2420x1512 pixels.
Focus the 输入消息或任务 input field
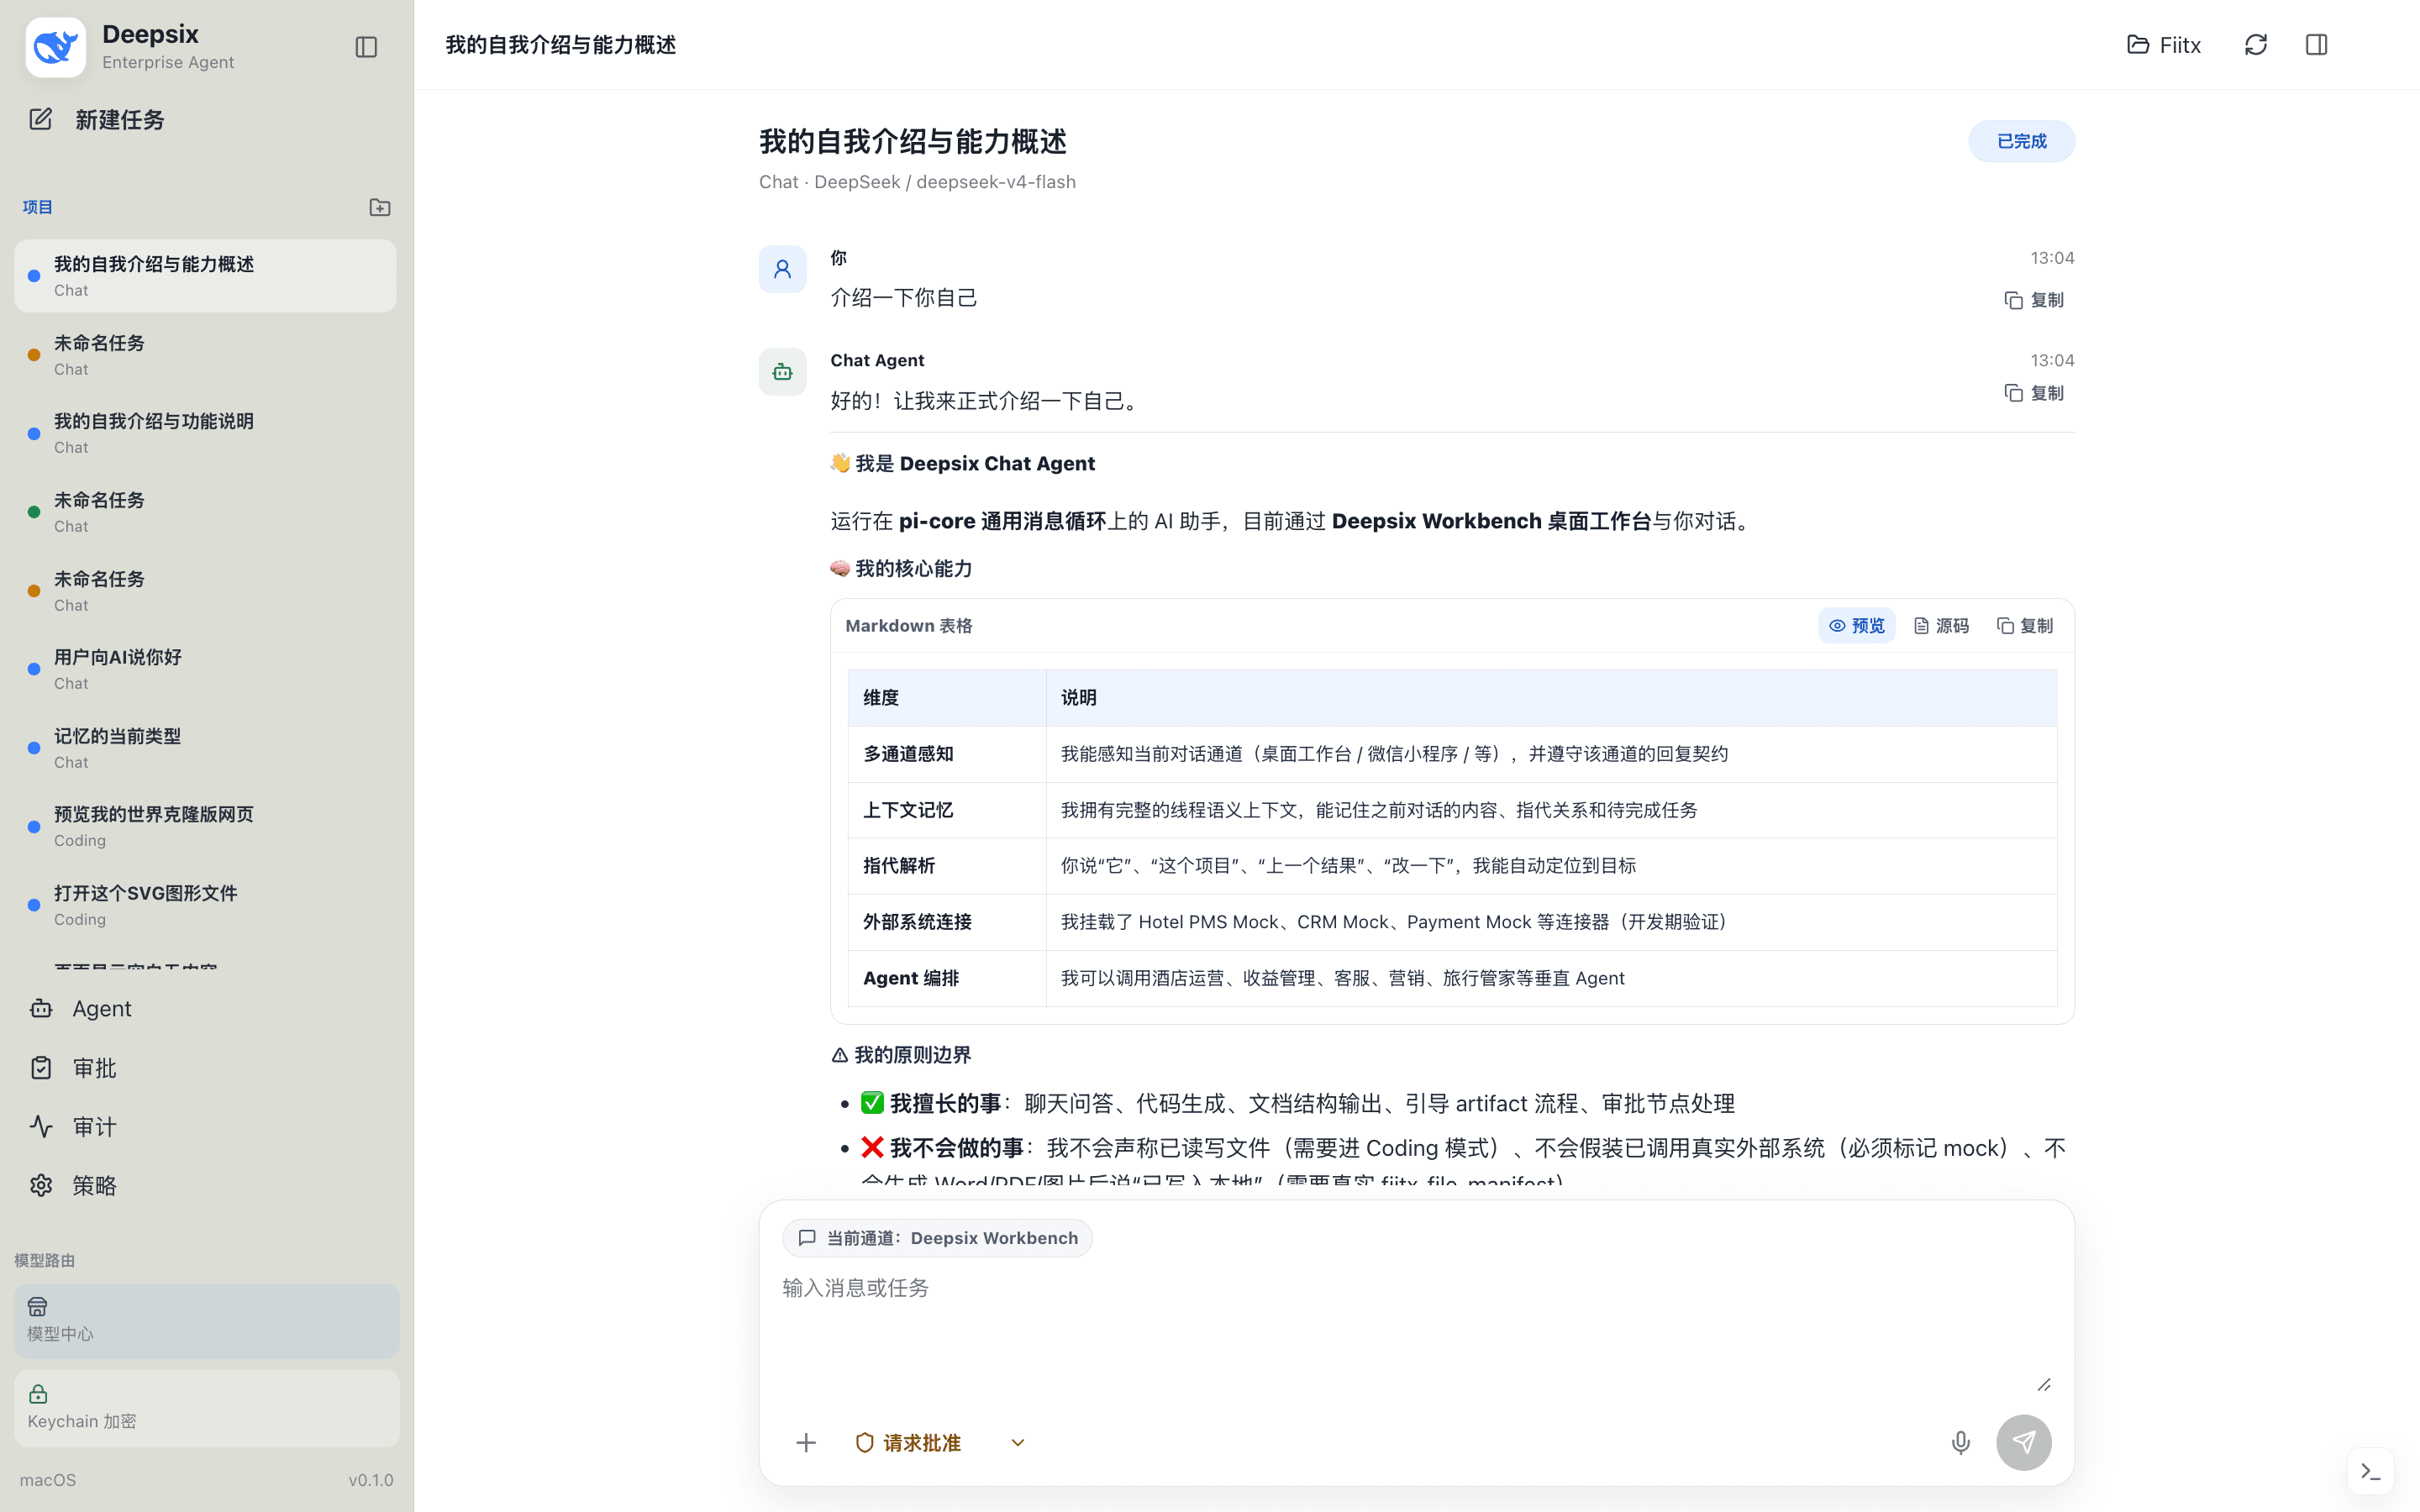(x=1416, y=1333)
